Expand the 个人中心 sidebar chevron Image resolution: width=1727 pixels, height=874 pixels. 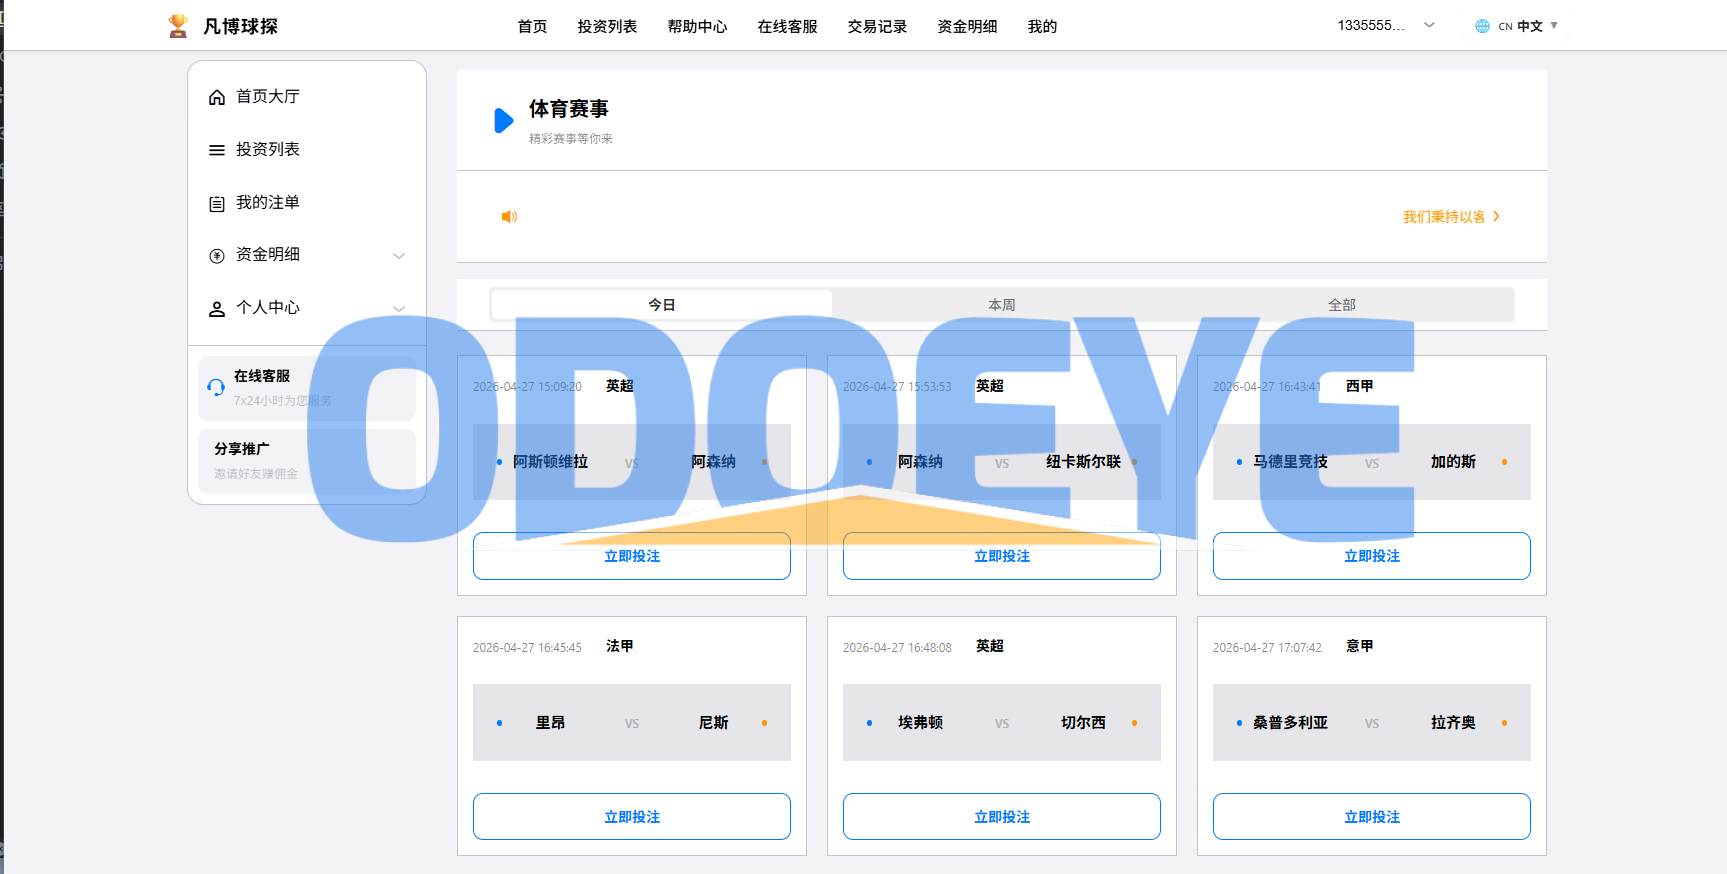pos(399,309)
